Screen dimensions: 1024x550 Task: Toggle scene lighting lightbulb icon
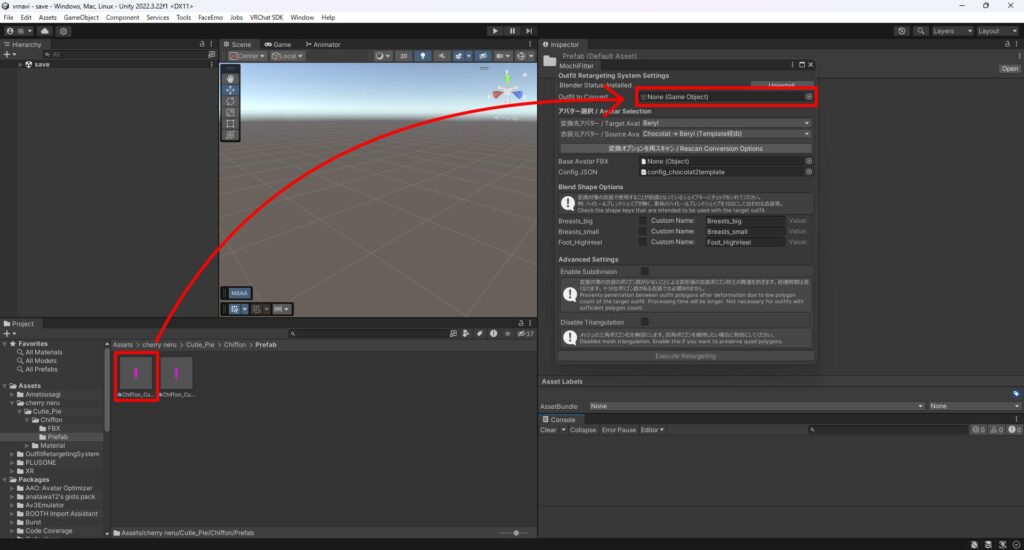[x=423, y=57]
